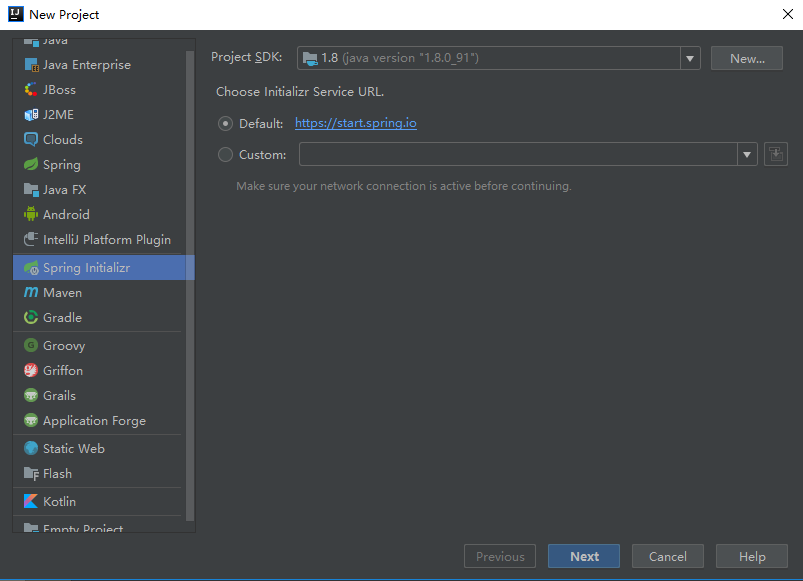The image size is (803, 581).
Task: Click the IntelliJ logo in title bar
Action: (x=16, y=14)
